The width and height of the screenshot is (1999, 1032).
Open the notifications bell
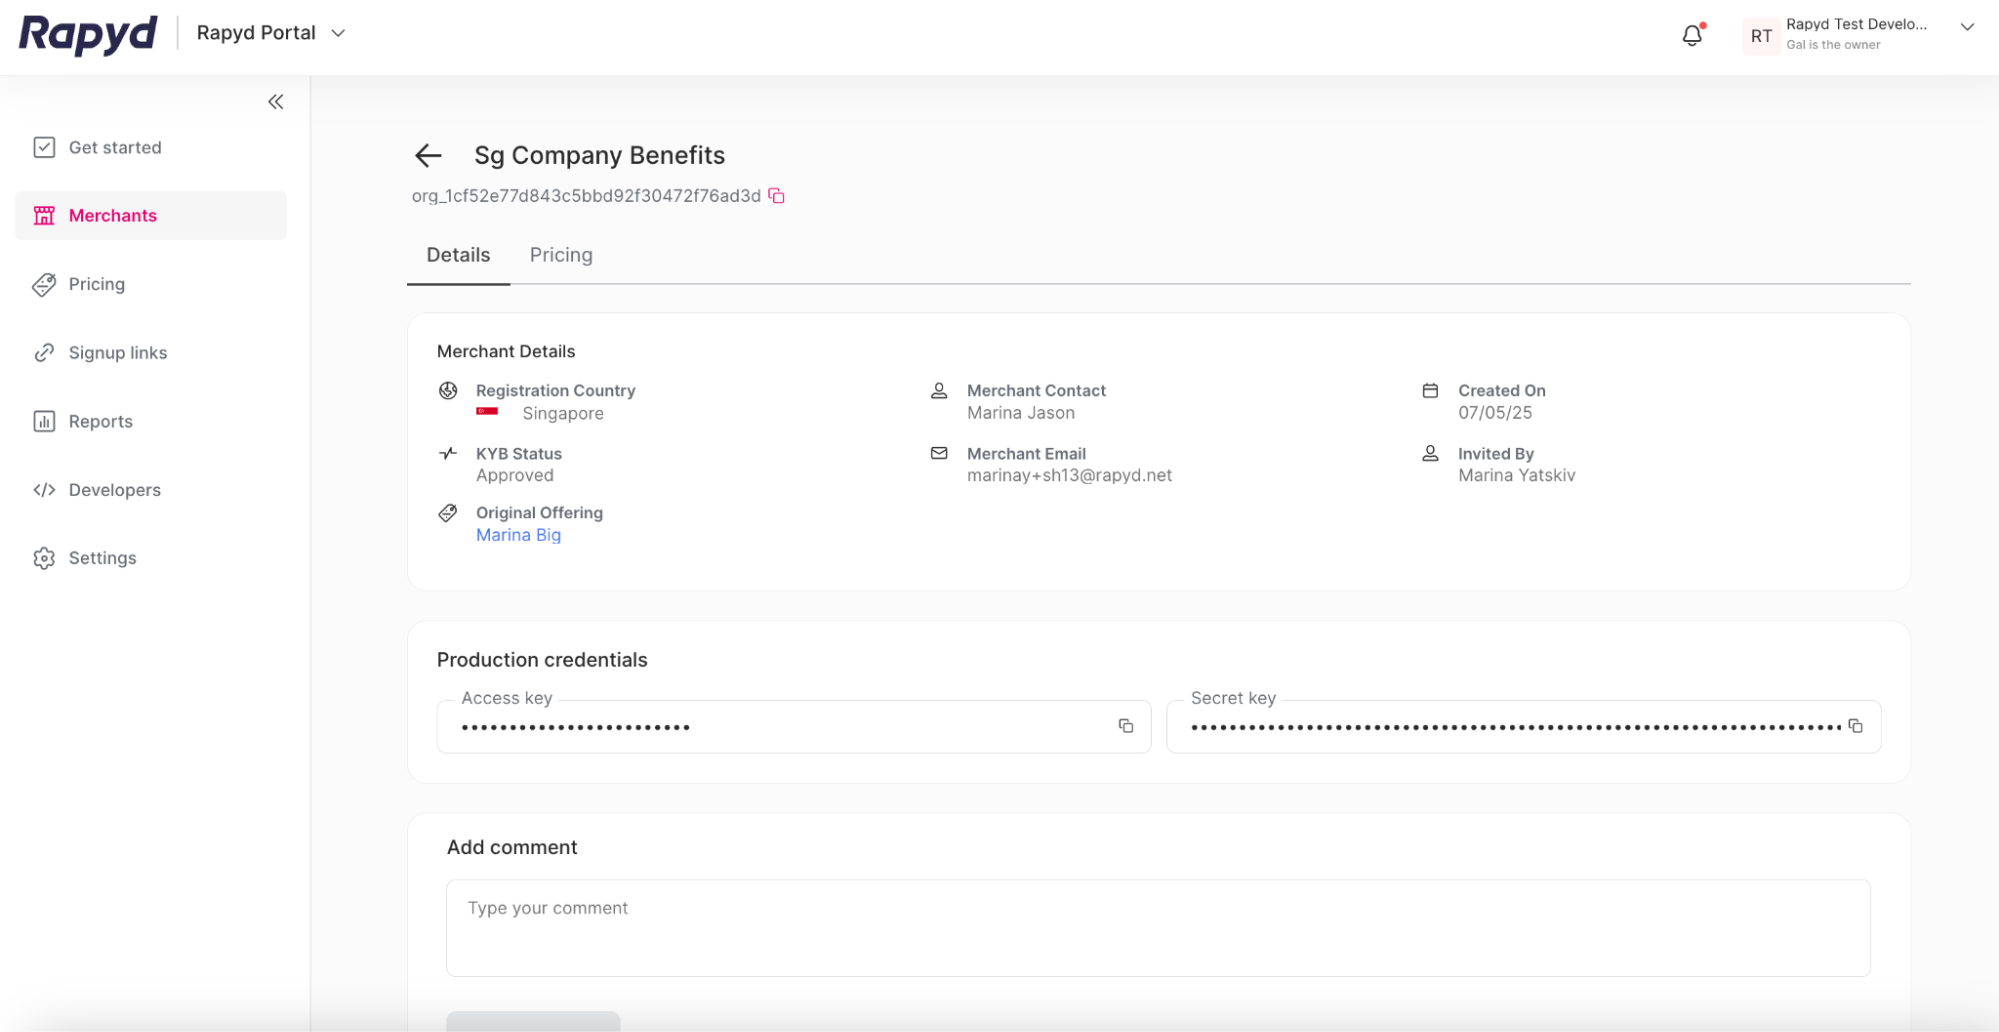[x=1692, y=35]
